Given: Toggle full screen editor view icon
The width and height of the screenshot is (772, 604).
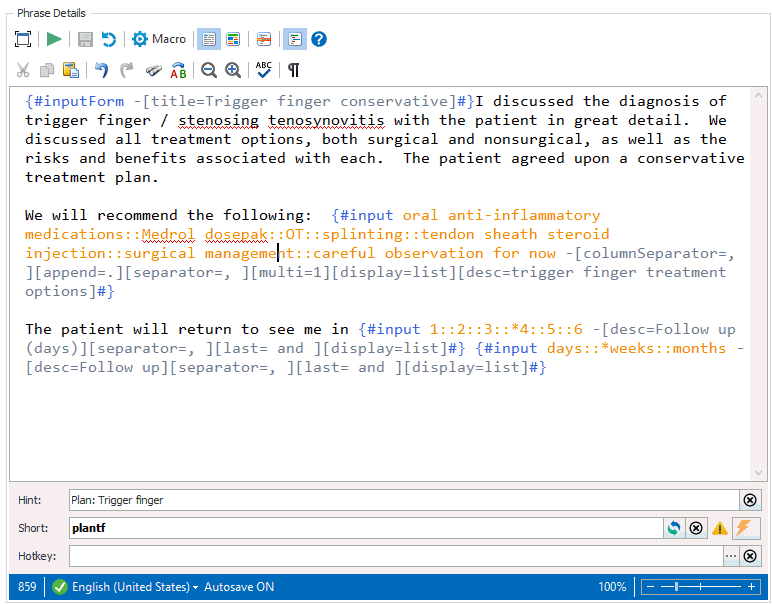Looking at the screenshot, I should coord(23,39).
